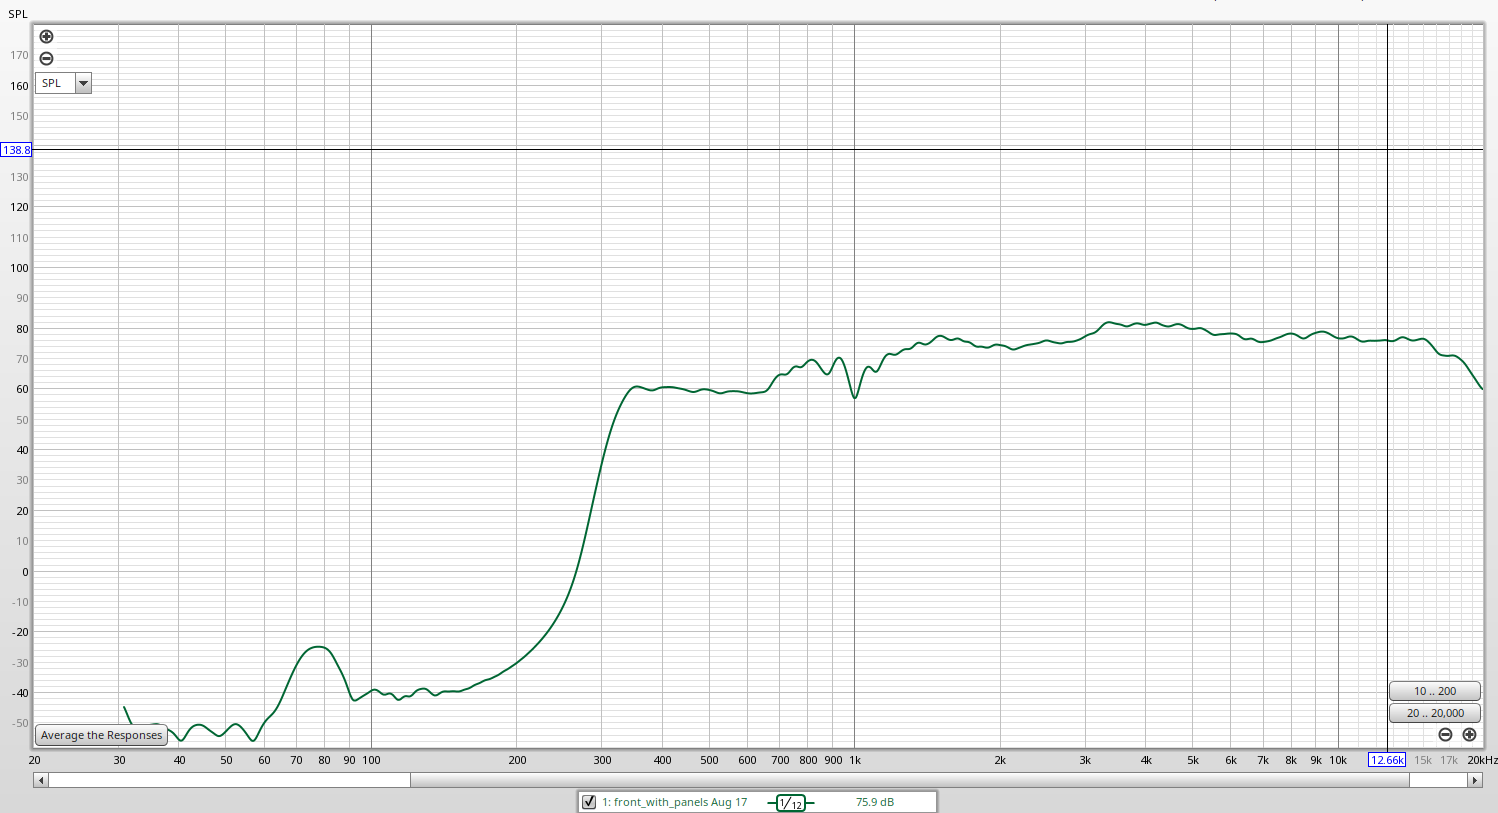Select the 1: front_with_panels Aug 17 legend label
This screenshot has height=813, width=1498.
coord(675,802)
